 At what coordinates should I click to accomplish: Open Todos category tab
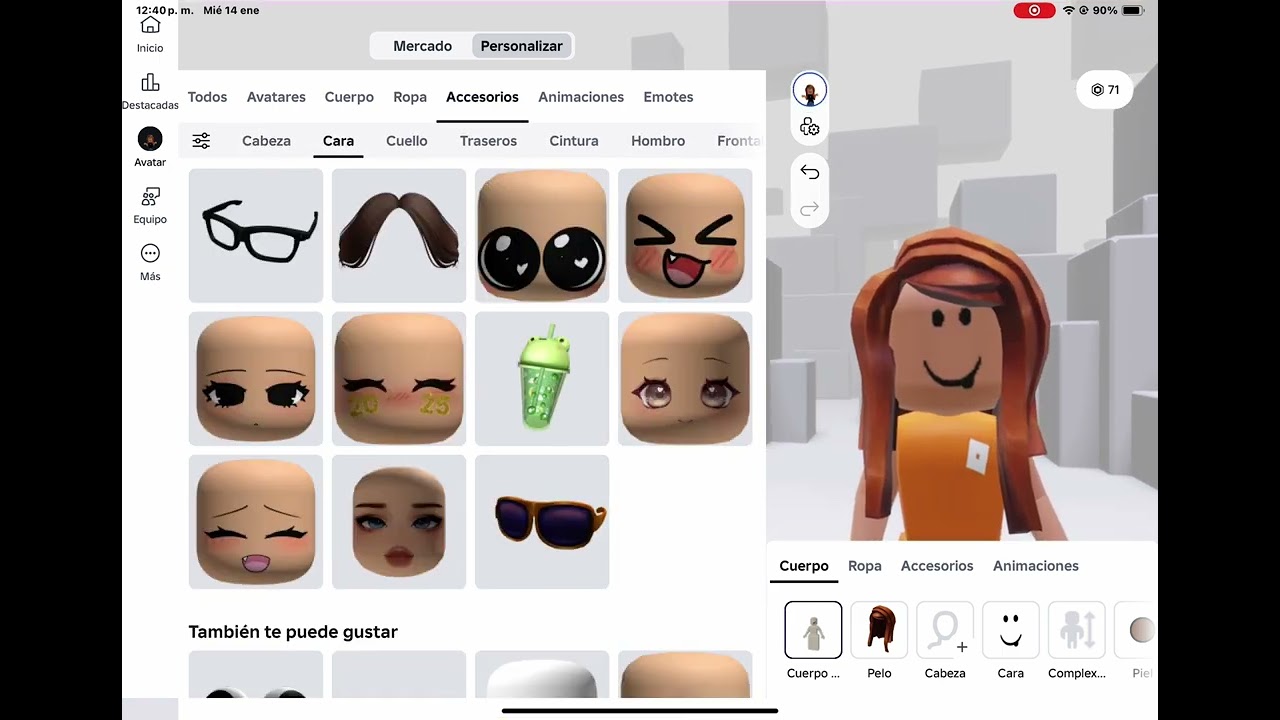coord(207,97)
